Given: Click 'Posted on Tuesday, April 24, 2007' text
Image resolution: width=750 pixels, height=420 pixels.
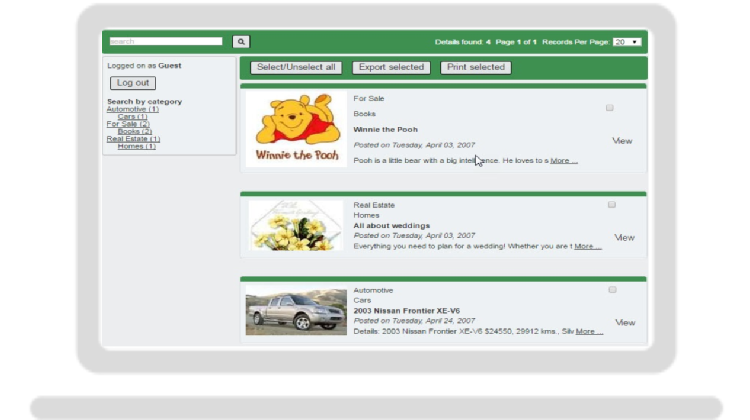Looking at the screenshot, I should pos(414,321).
